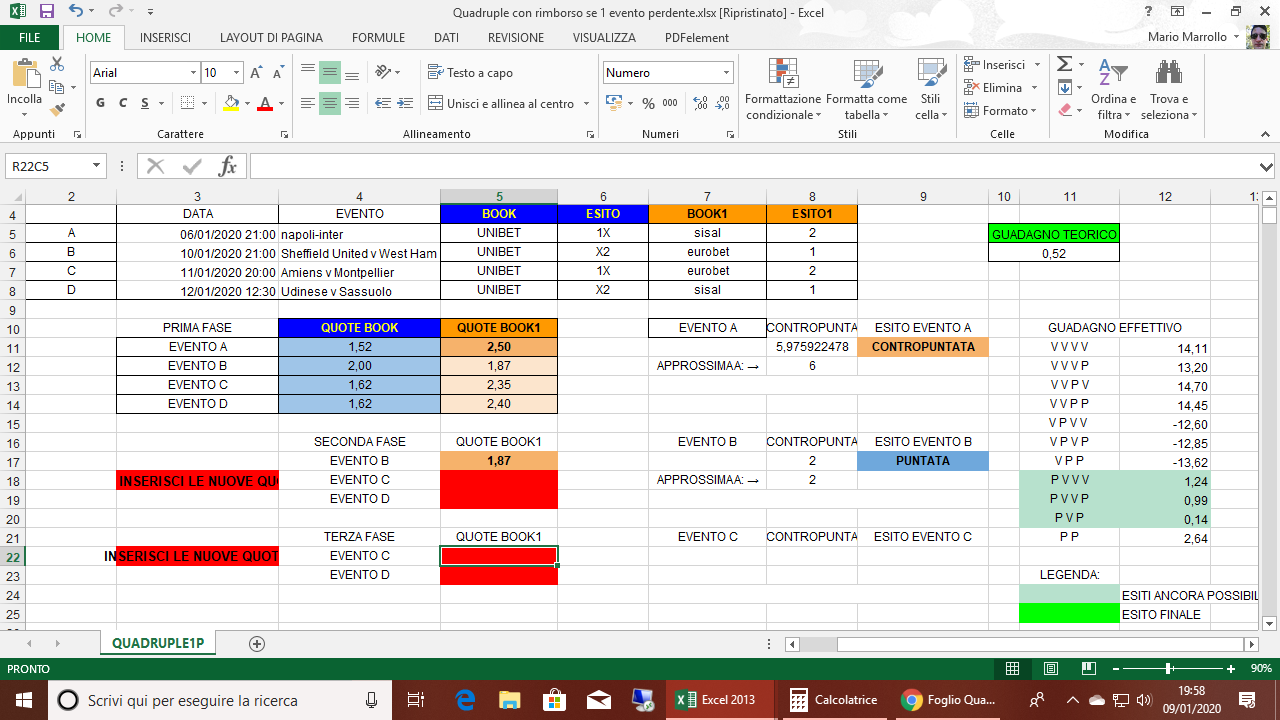1280x720 pixels.
Task: Select cell CONTROPUNTATA in esito evento A
Action: [923, 347]
